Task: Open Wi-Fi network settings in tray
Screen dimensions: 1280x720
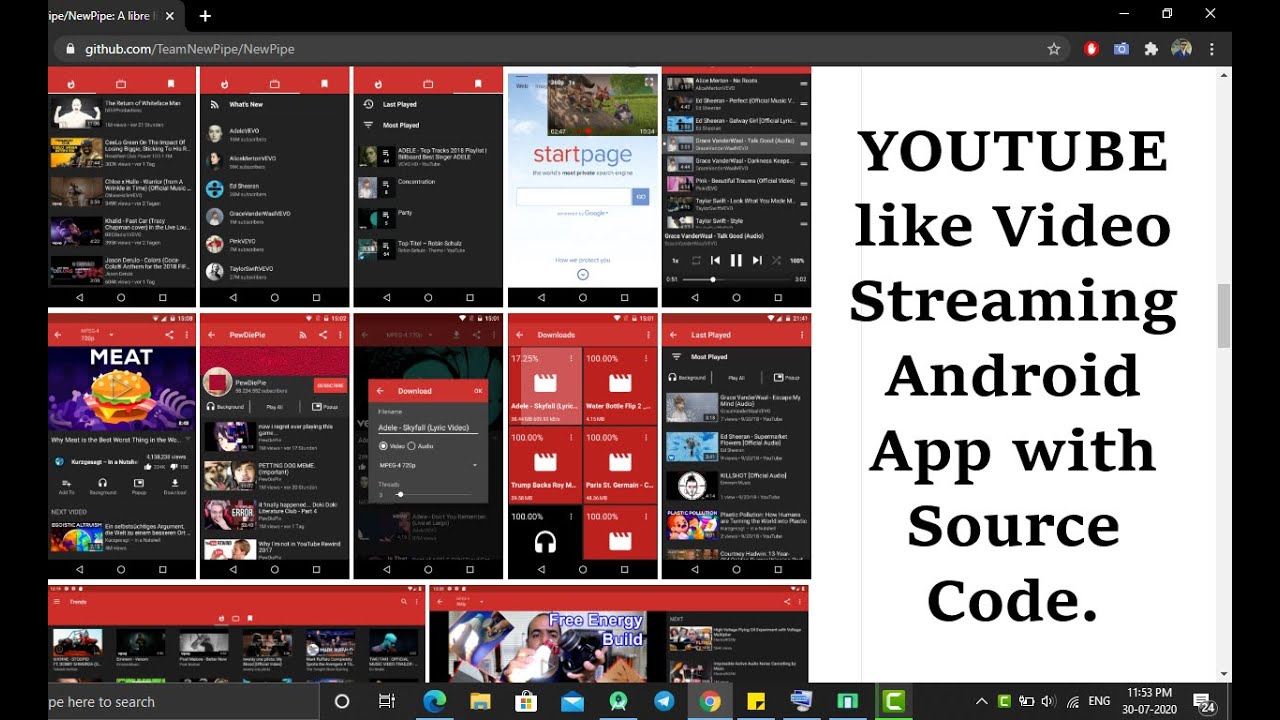Action: coord(1072,701)
